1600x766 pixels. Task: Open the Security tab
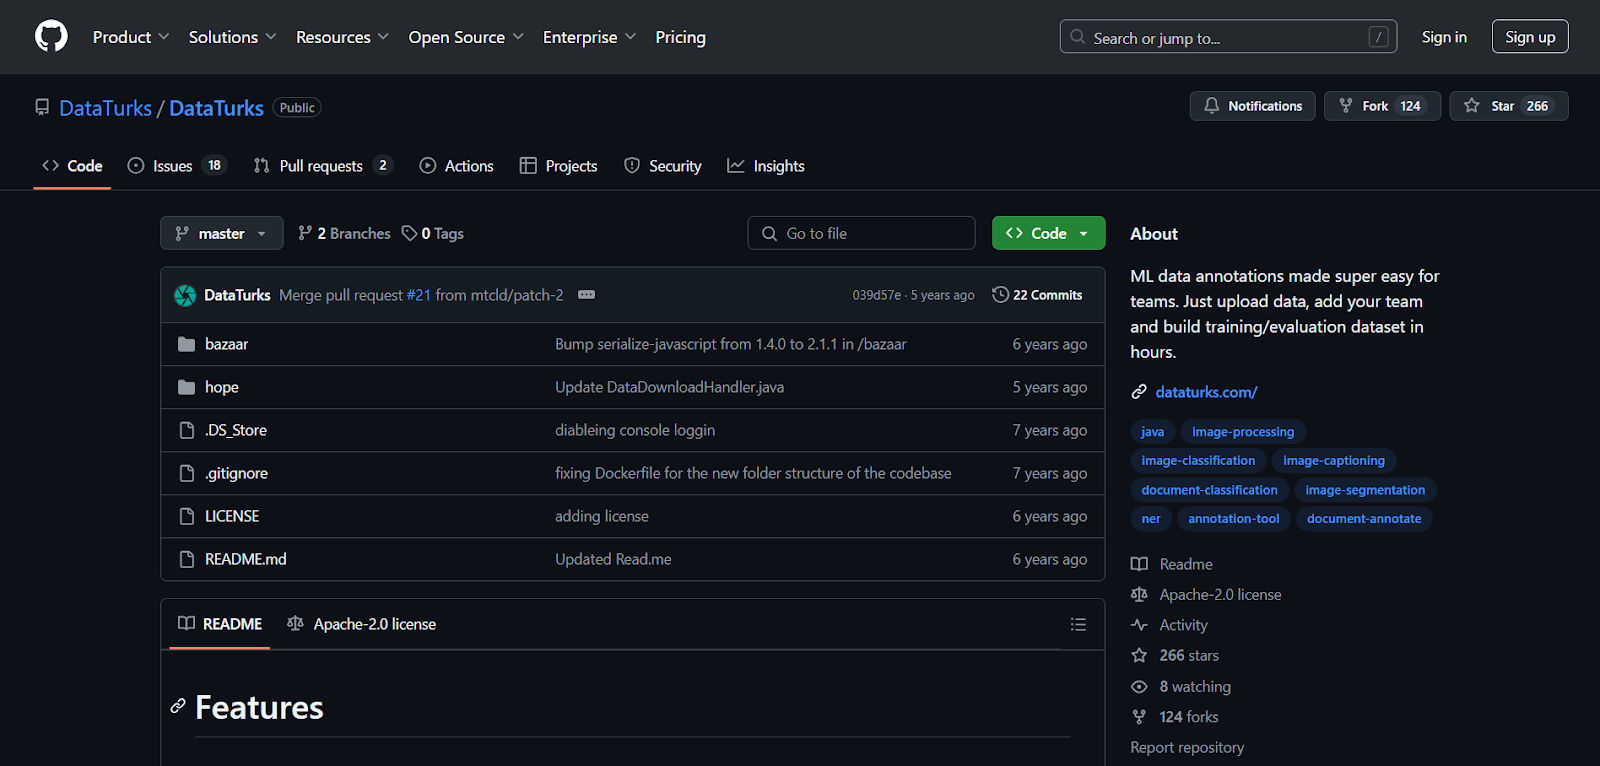(663, 166)
